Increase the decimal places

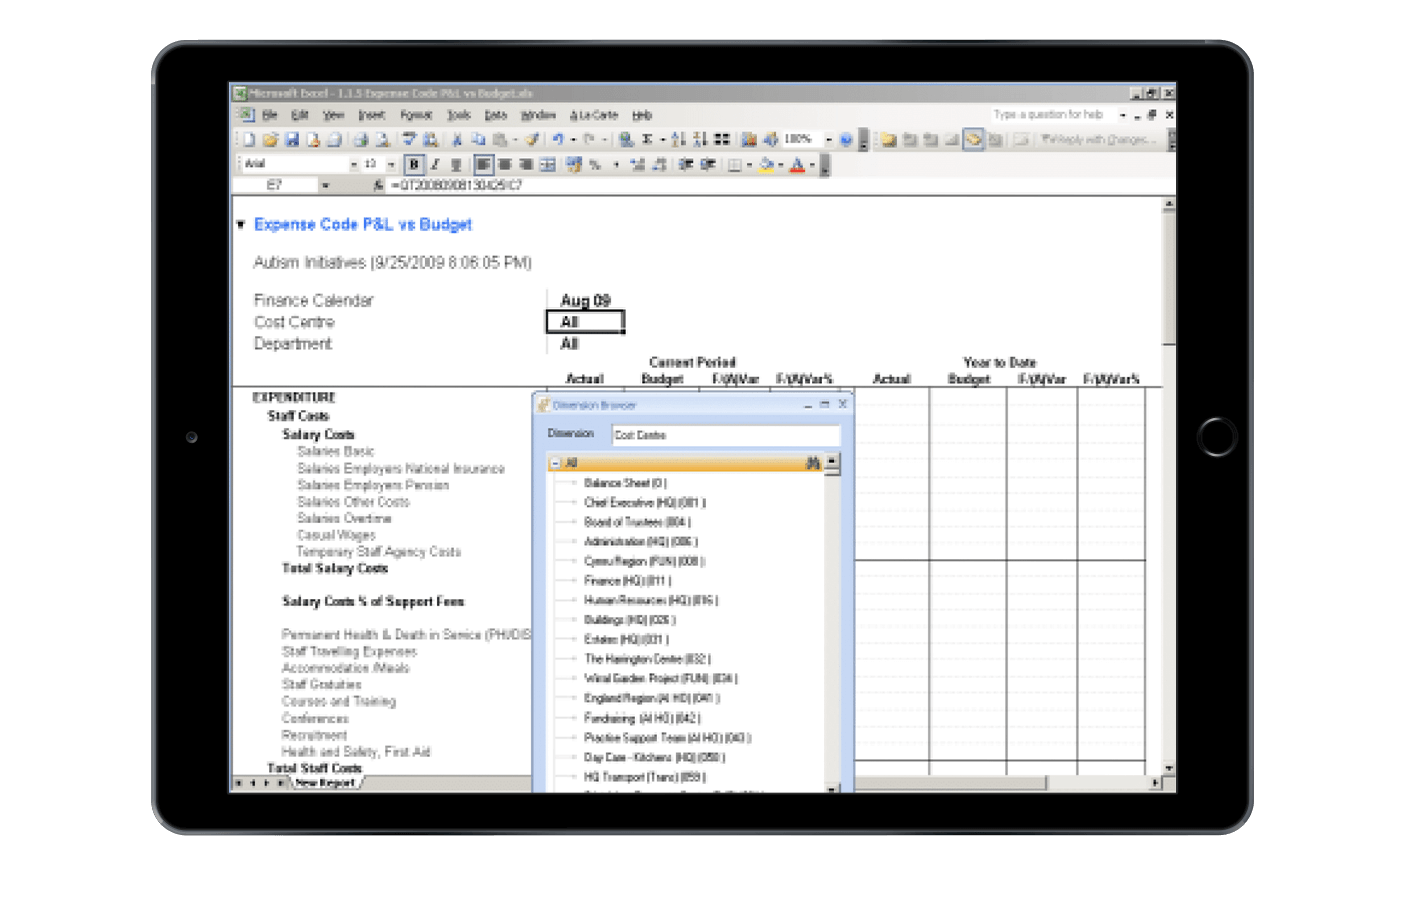[x=638, y=164]
